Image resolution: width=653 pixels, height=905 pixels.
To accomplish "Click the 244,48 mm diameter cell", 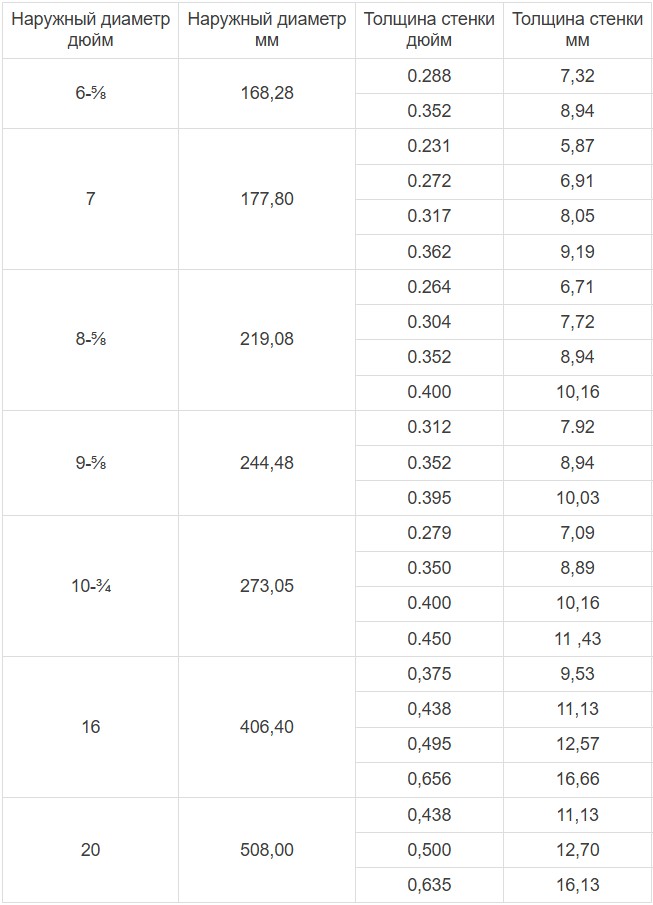I will (267, 463).
